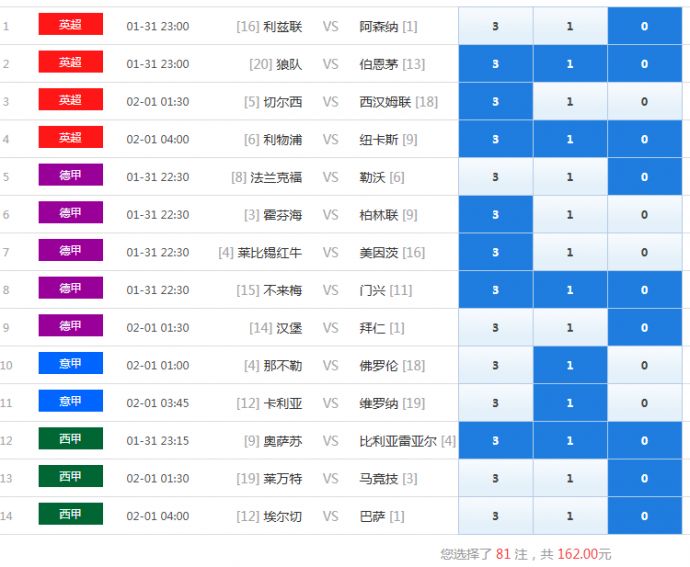
Task: Toggle the 0 option for 利兹联 vs 阿森纳
Action: [644, 26]
